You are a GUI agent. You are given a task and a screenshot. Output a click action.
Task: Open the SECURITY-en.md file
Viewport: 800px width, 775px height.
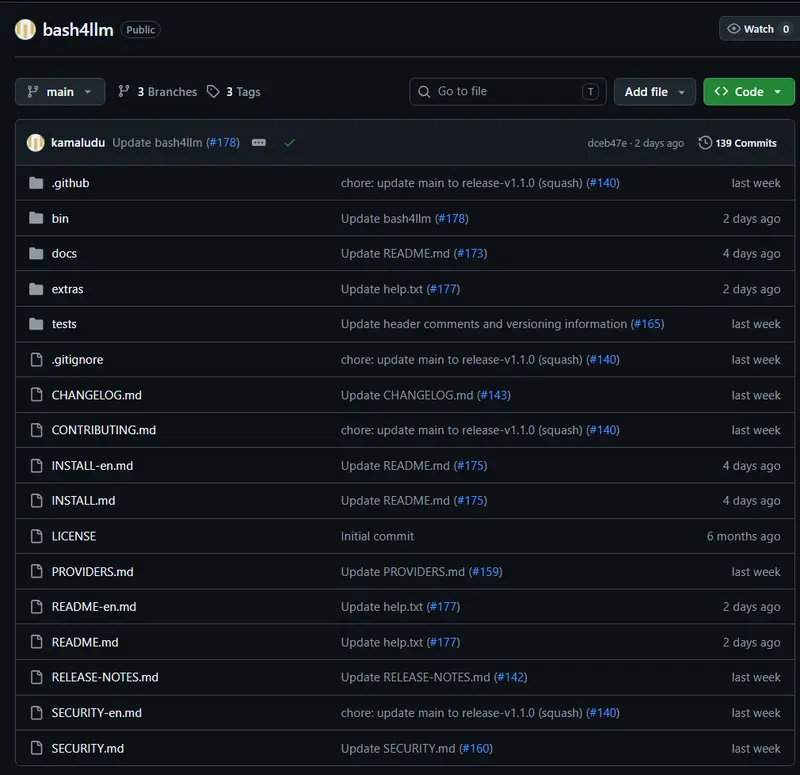[x=96, y=713]
